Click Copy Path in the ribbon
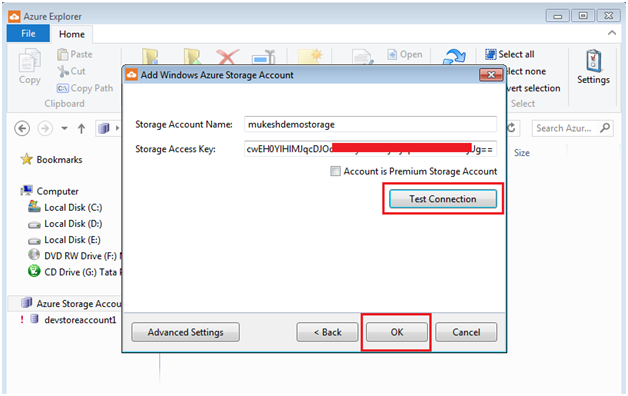The height and width of the screenshot is (396, 628). point(85,88)
